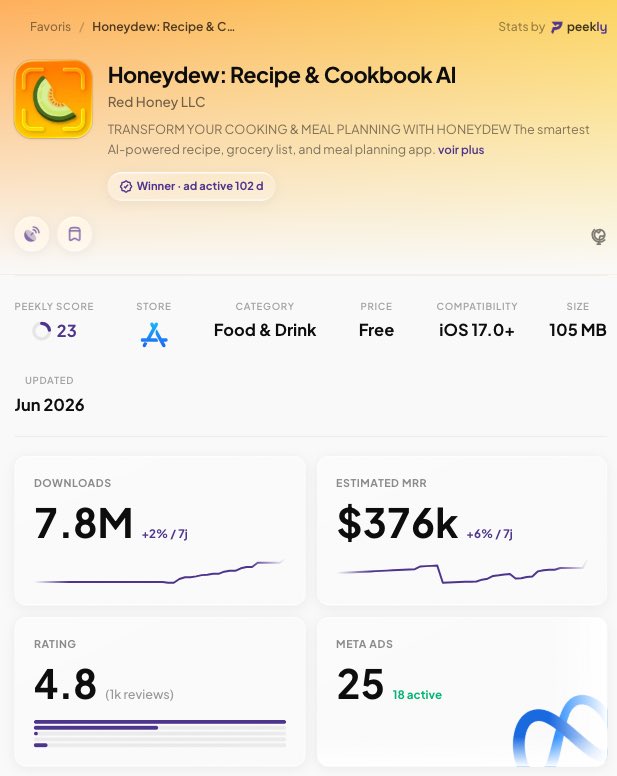Click the bottom one-star rating bar

coord(160,745)
